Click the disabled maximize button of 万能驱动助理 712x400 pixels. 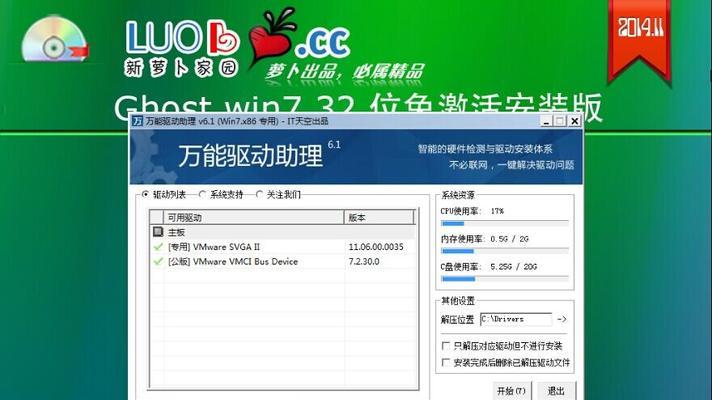pos(560,121)
